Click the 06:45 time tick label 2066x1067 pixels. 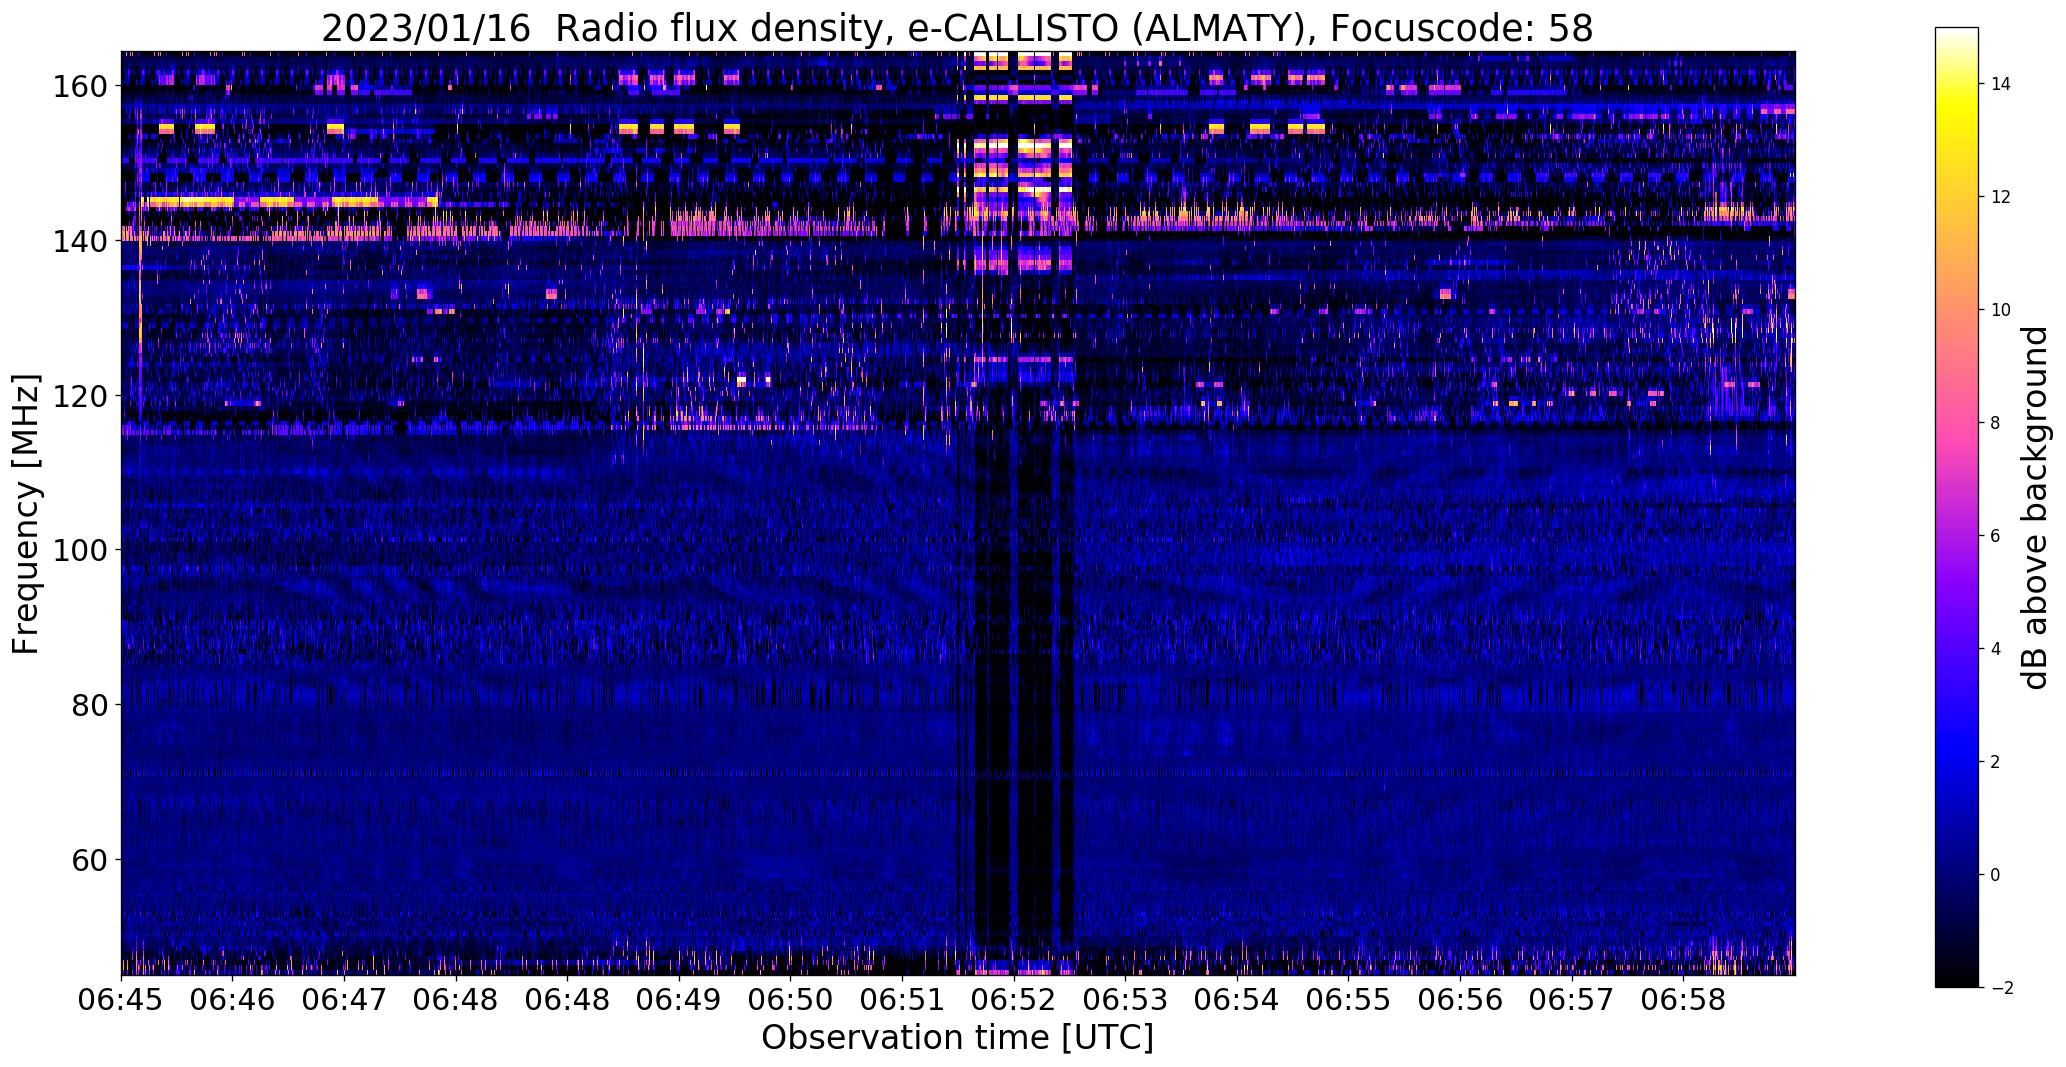122,1000
